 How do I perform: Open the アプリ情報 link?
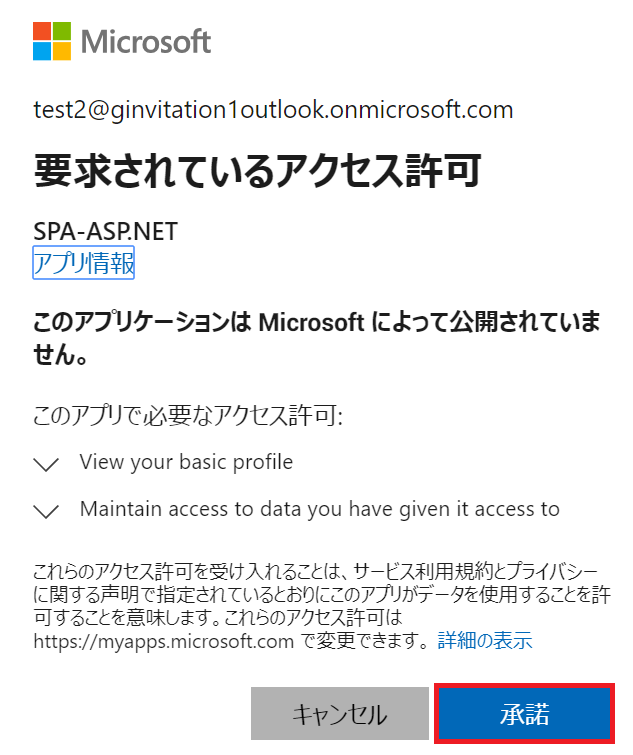84,264
